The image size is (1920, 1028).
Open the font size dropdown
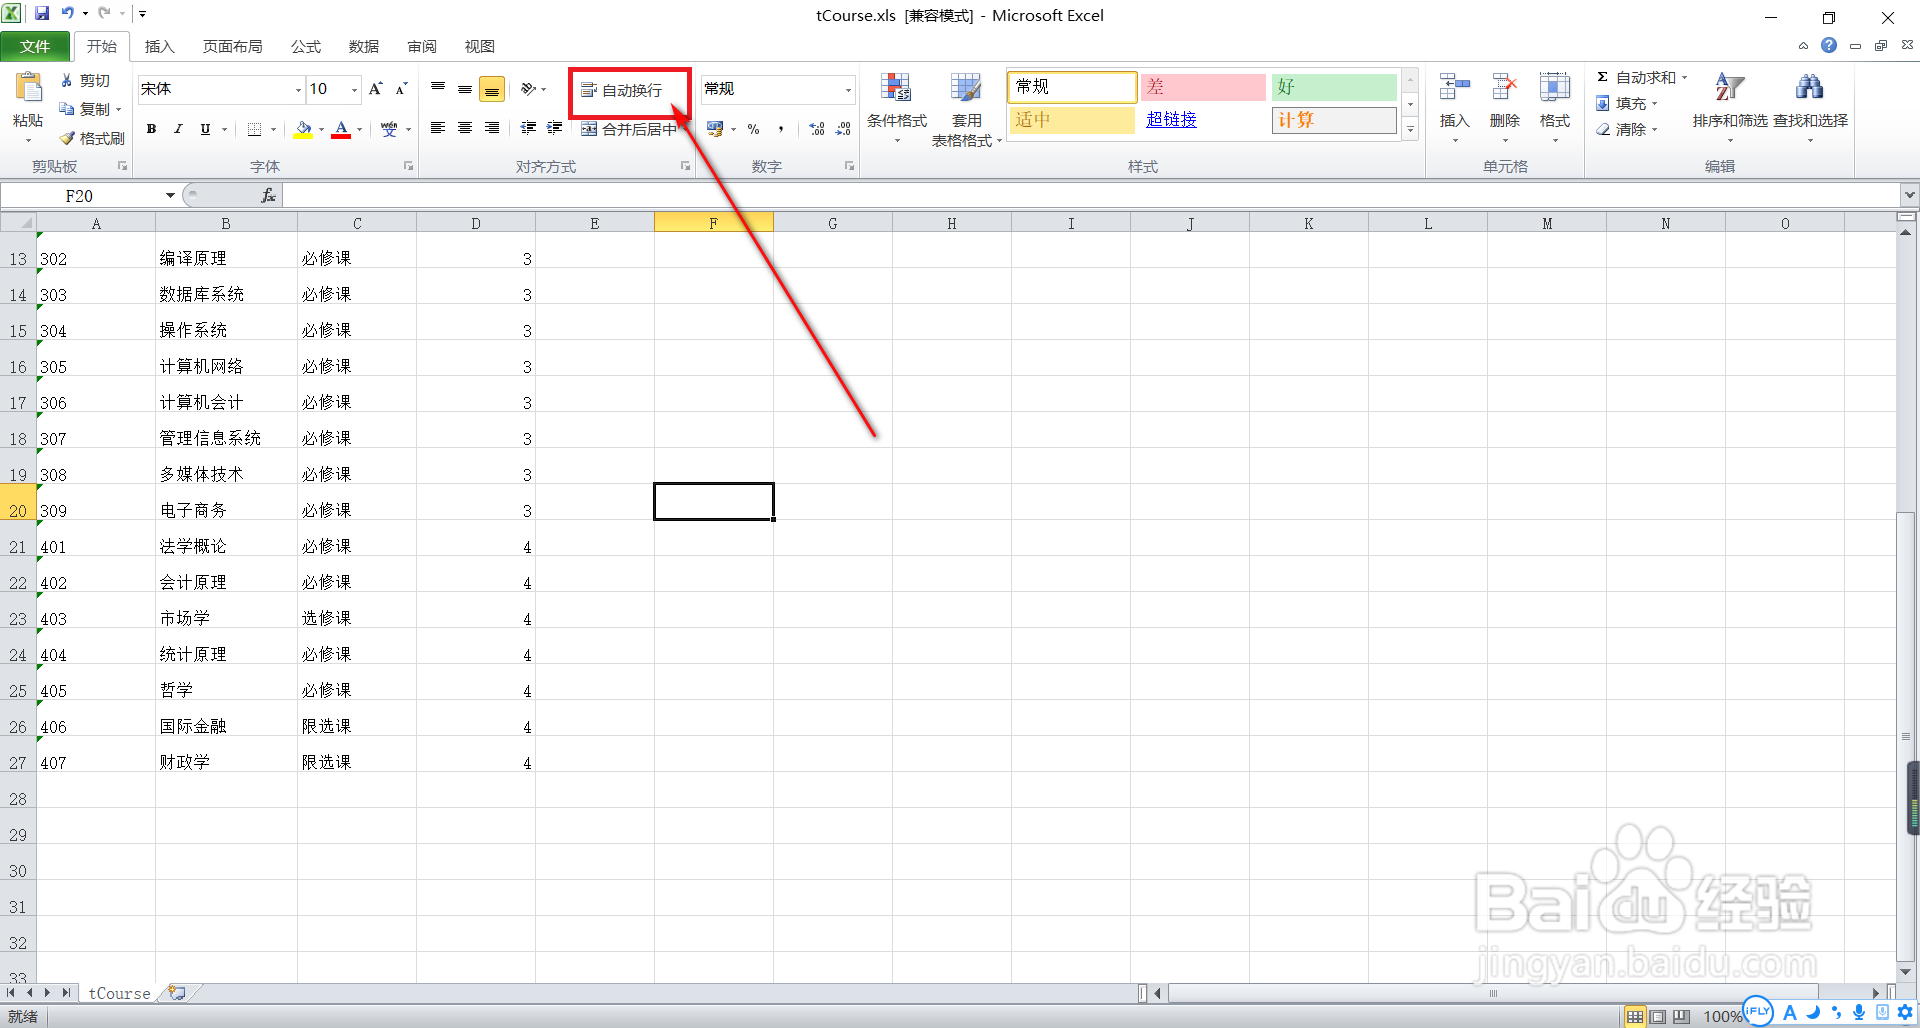(x=354, y=90)
